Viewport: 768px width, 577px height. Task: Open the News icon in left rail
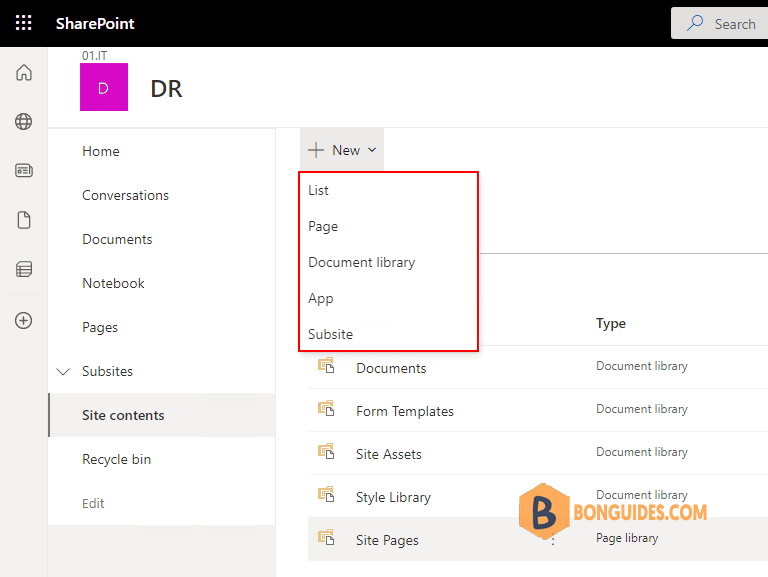coord(24,170)
